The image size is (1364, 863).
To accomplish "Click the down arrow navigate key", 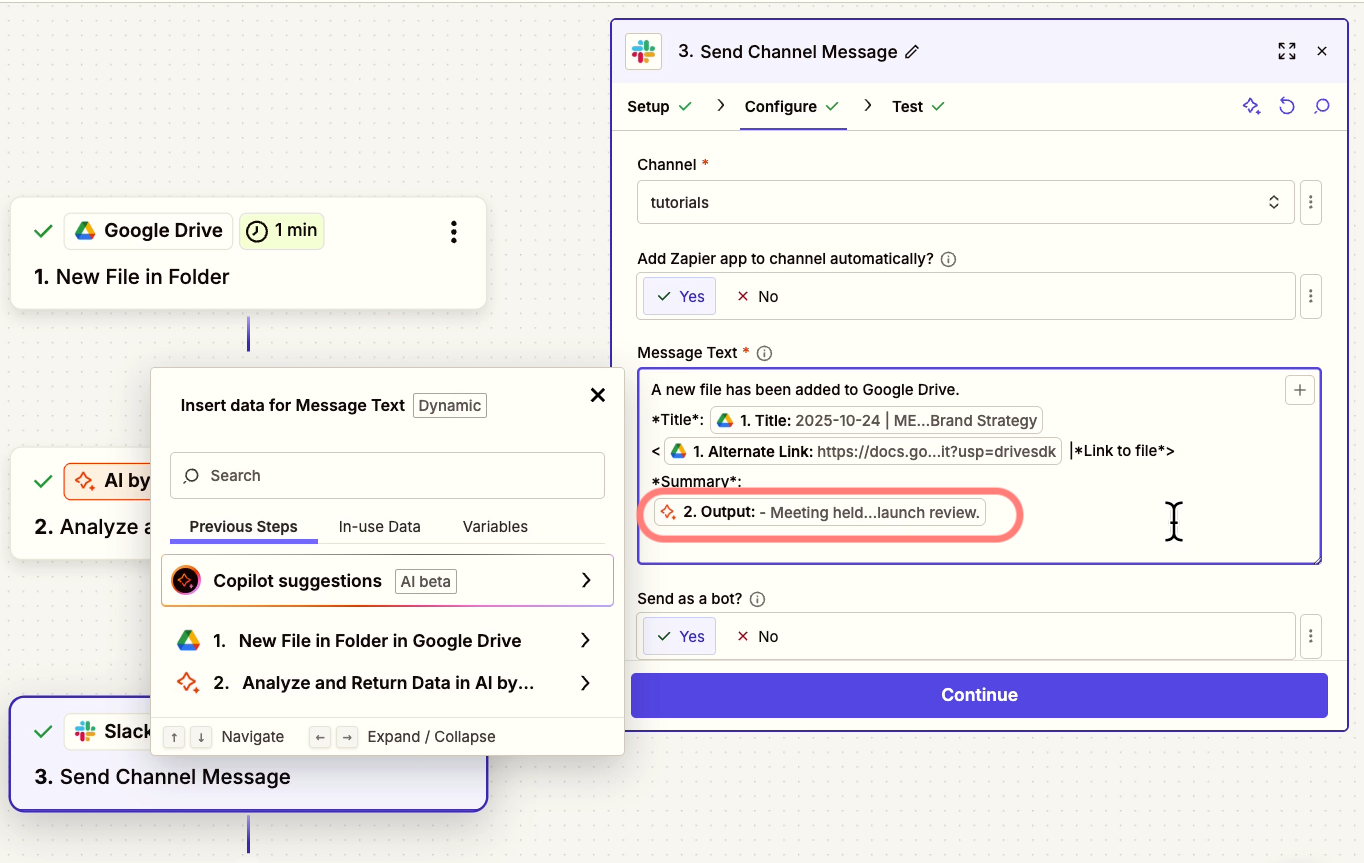I will click(x=201, y=737).
